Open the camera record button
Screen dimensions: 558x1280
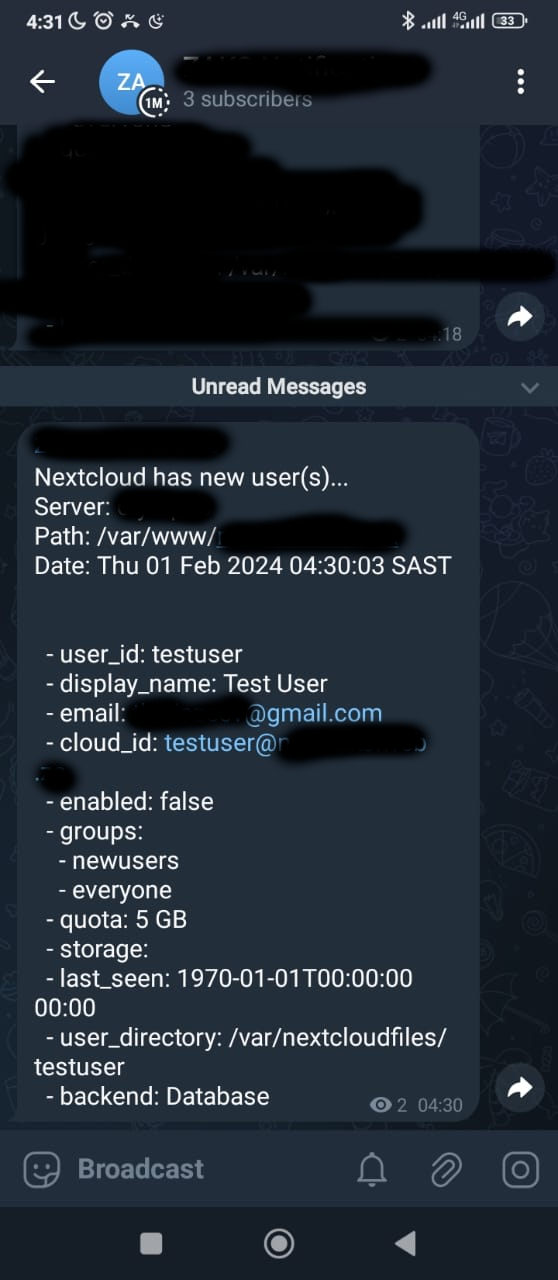pyautogui.click(x=520, y=1169)
